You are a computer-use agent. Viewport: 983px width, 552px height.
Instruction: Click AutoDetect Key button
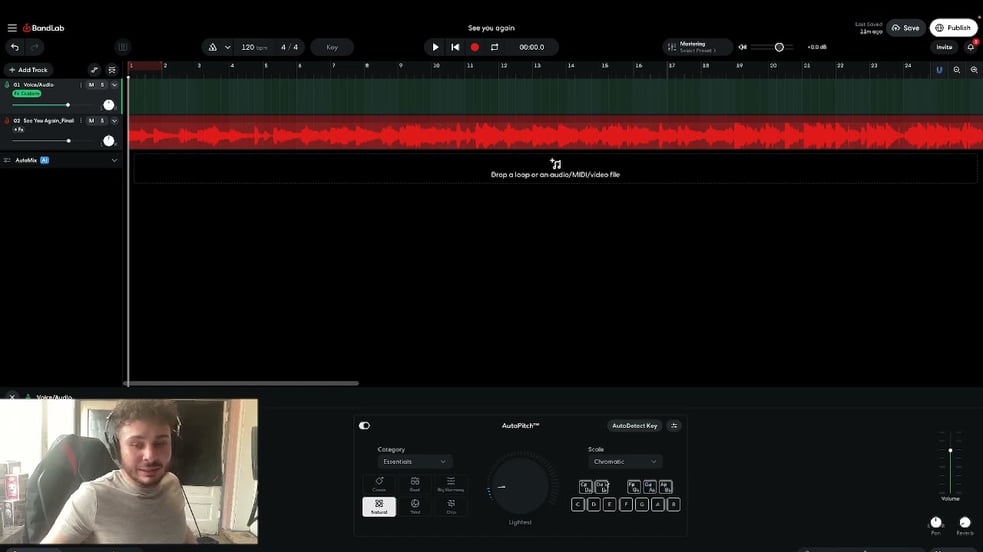634,425
